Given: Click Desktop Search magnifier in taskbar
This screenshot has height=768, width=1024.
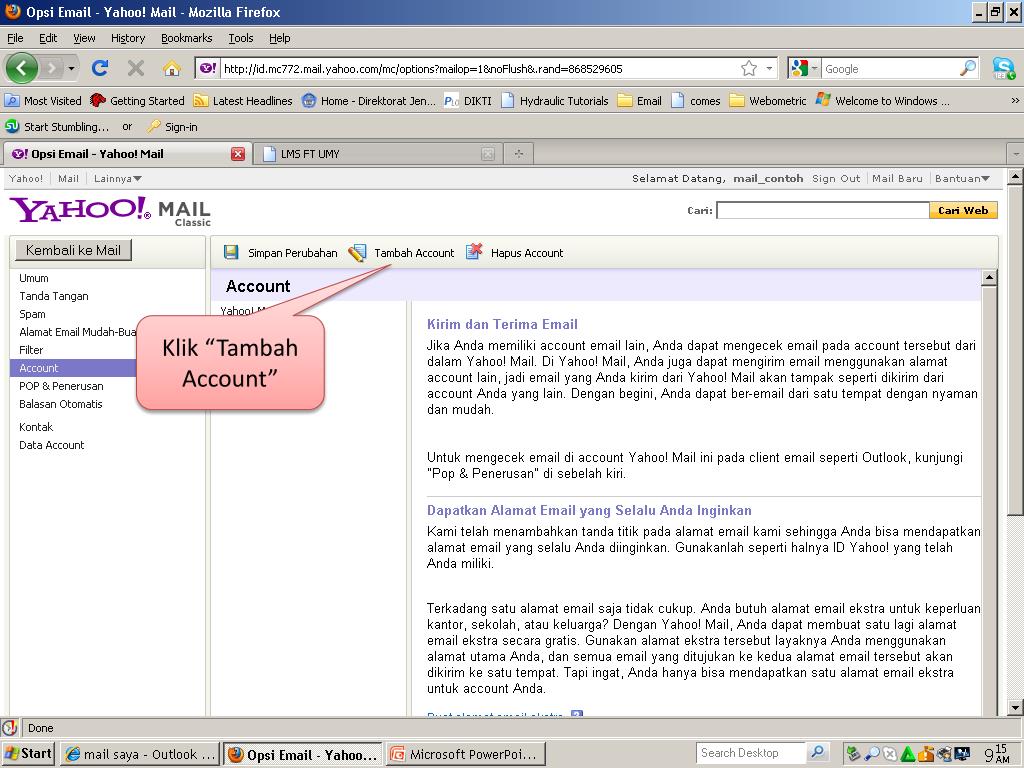Looking at the screenshot, I should pos(817,752).
